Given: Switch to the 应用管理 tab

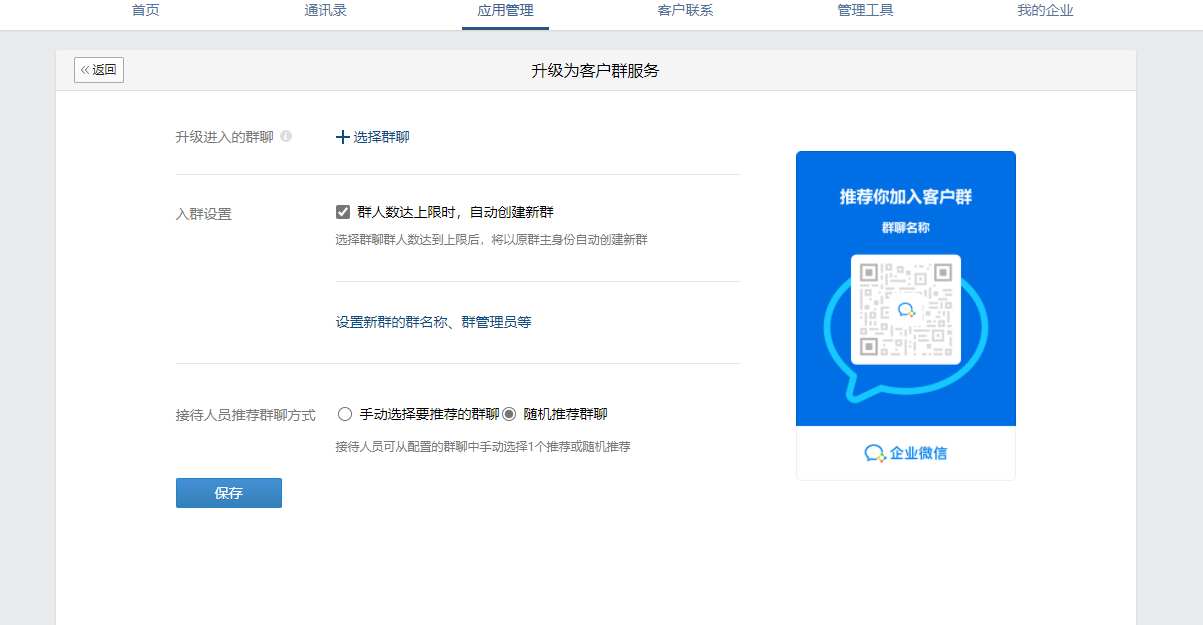Looking at the screenshot, I should 505,11.
